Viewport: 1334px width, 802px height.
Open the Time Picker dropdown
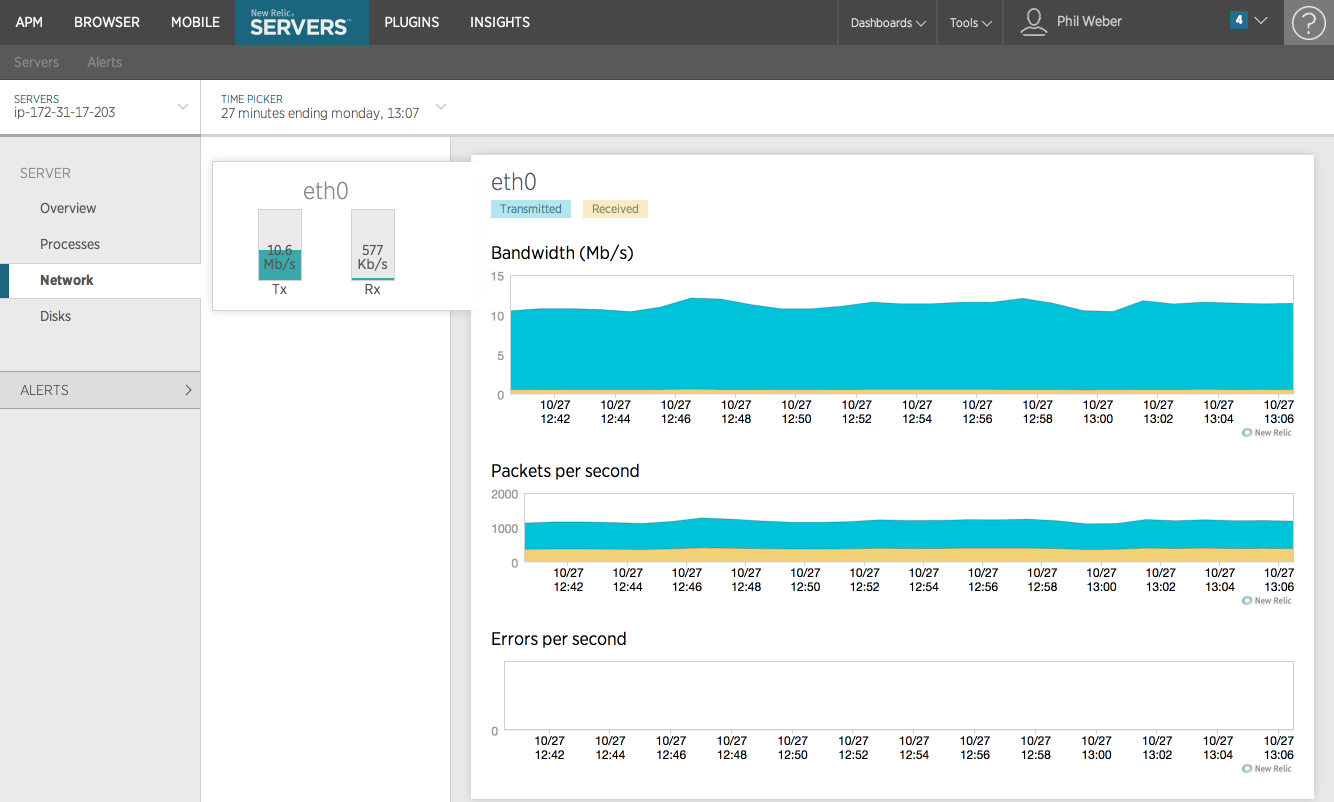(333, 106)
